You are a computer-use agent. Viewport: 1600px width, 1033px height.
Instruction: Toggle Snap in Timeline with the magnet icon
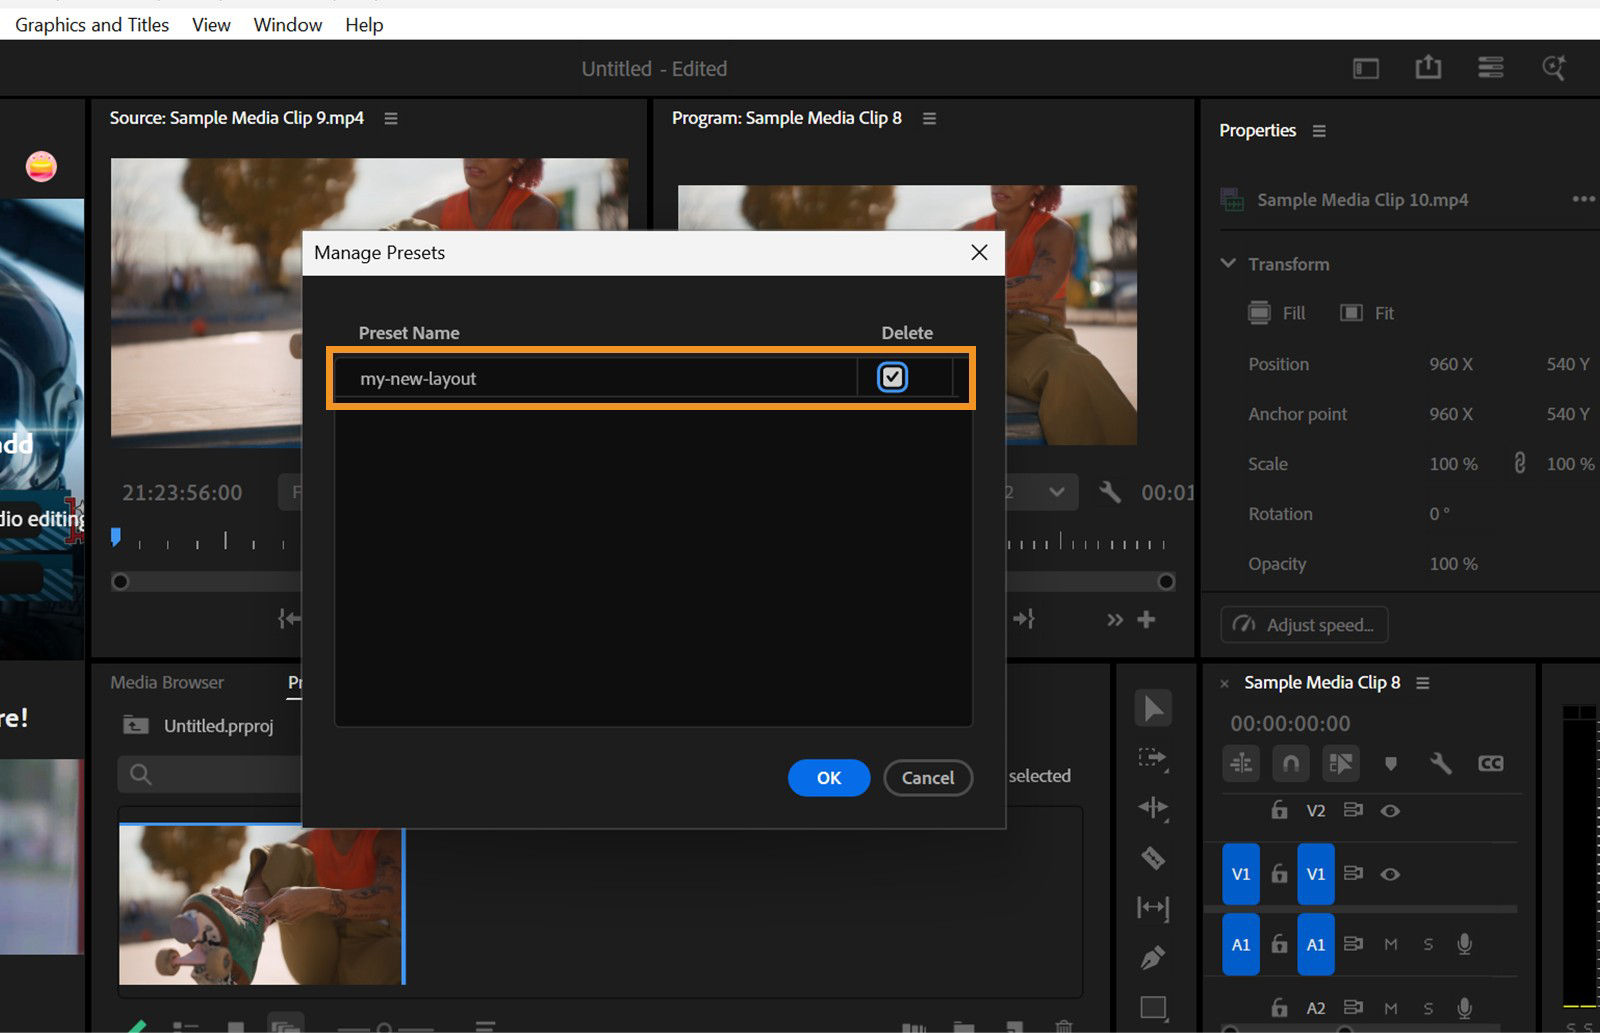(x=1291, y=763)
